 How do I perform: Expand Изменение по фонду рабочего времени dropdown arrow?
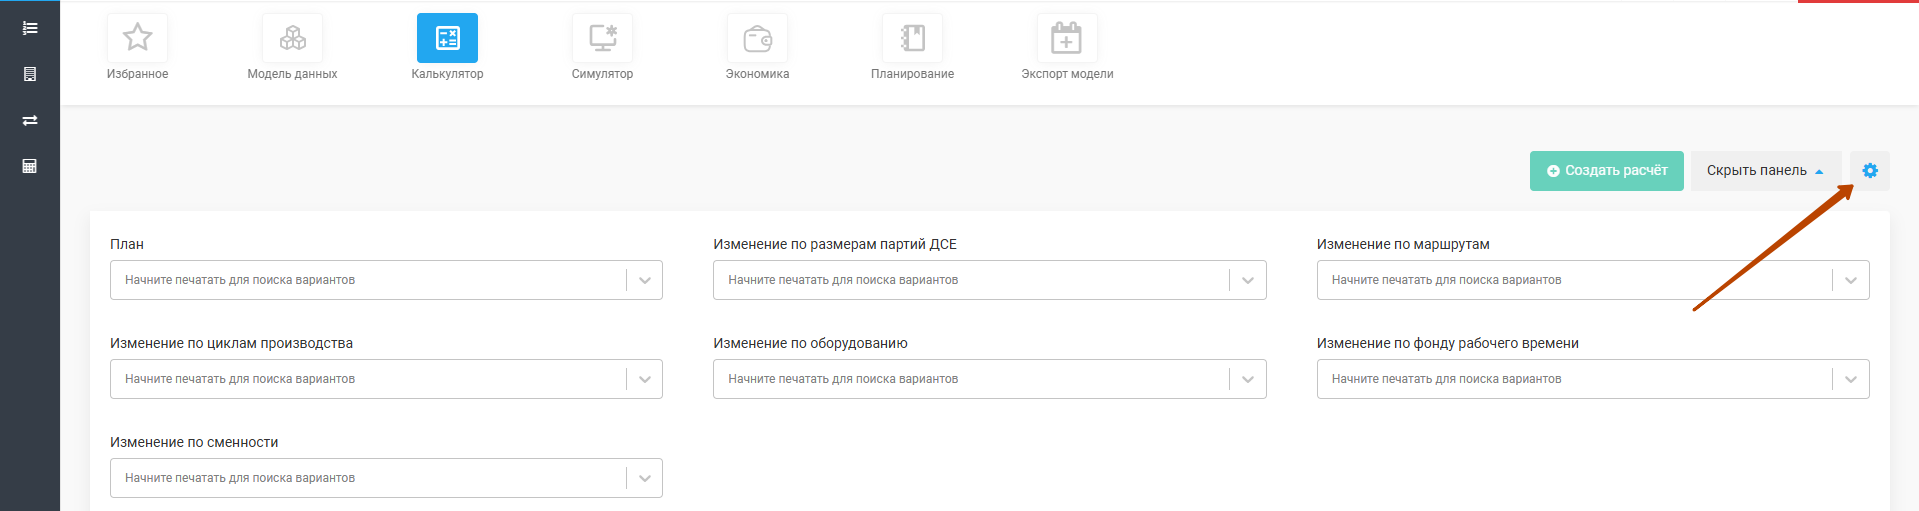1851,379
